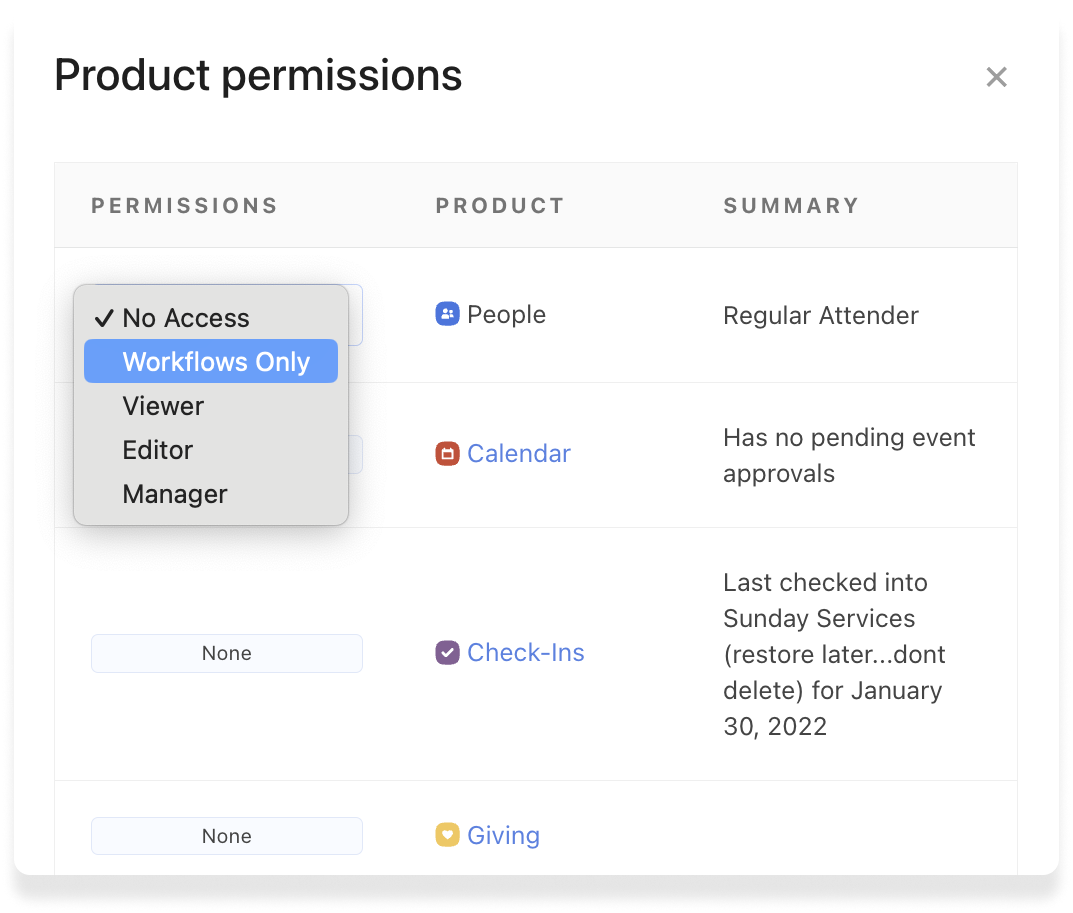Image resolution: width=1073 pixels, height=913 pixels.
Task: Click the People product label
Action: pyautogui.click(x=506, y=314)
